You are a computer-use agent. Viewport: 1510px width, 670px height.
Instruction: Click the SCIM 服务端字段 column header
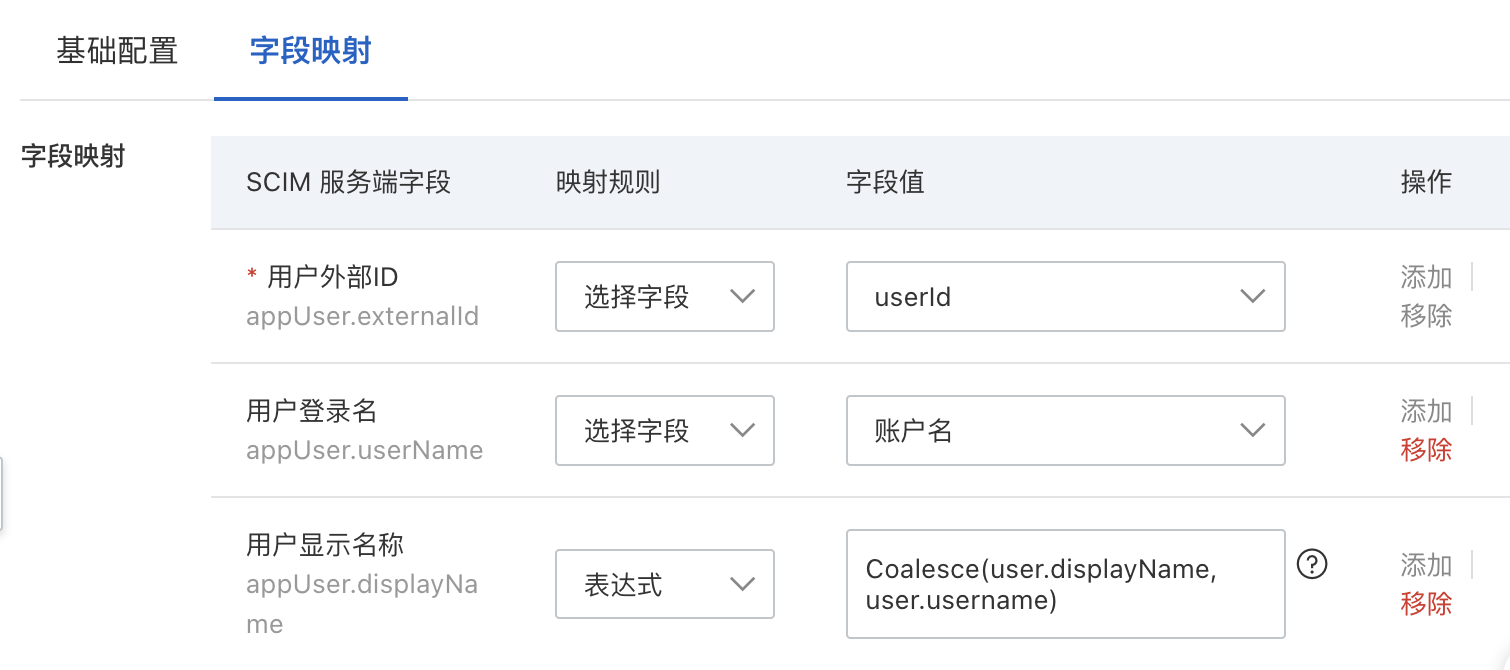click(348, 182)
